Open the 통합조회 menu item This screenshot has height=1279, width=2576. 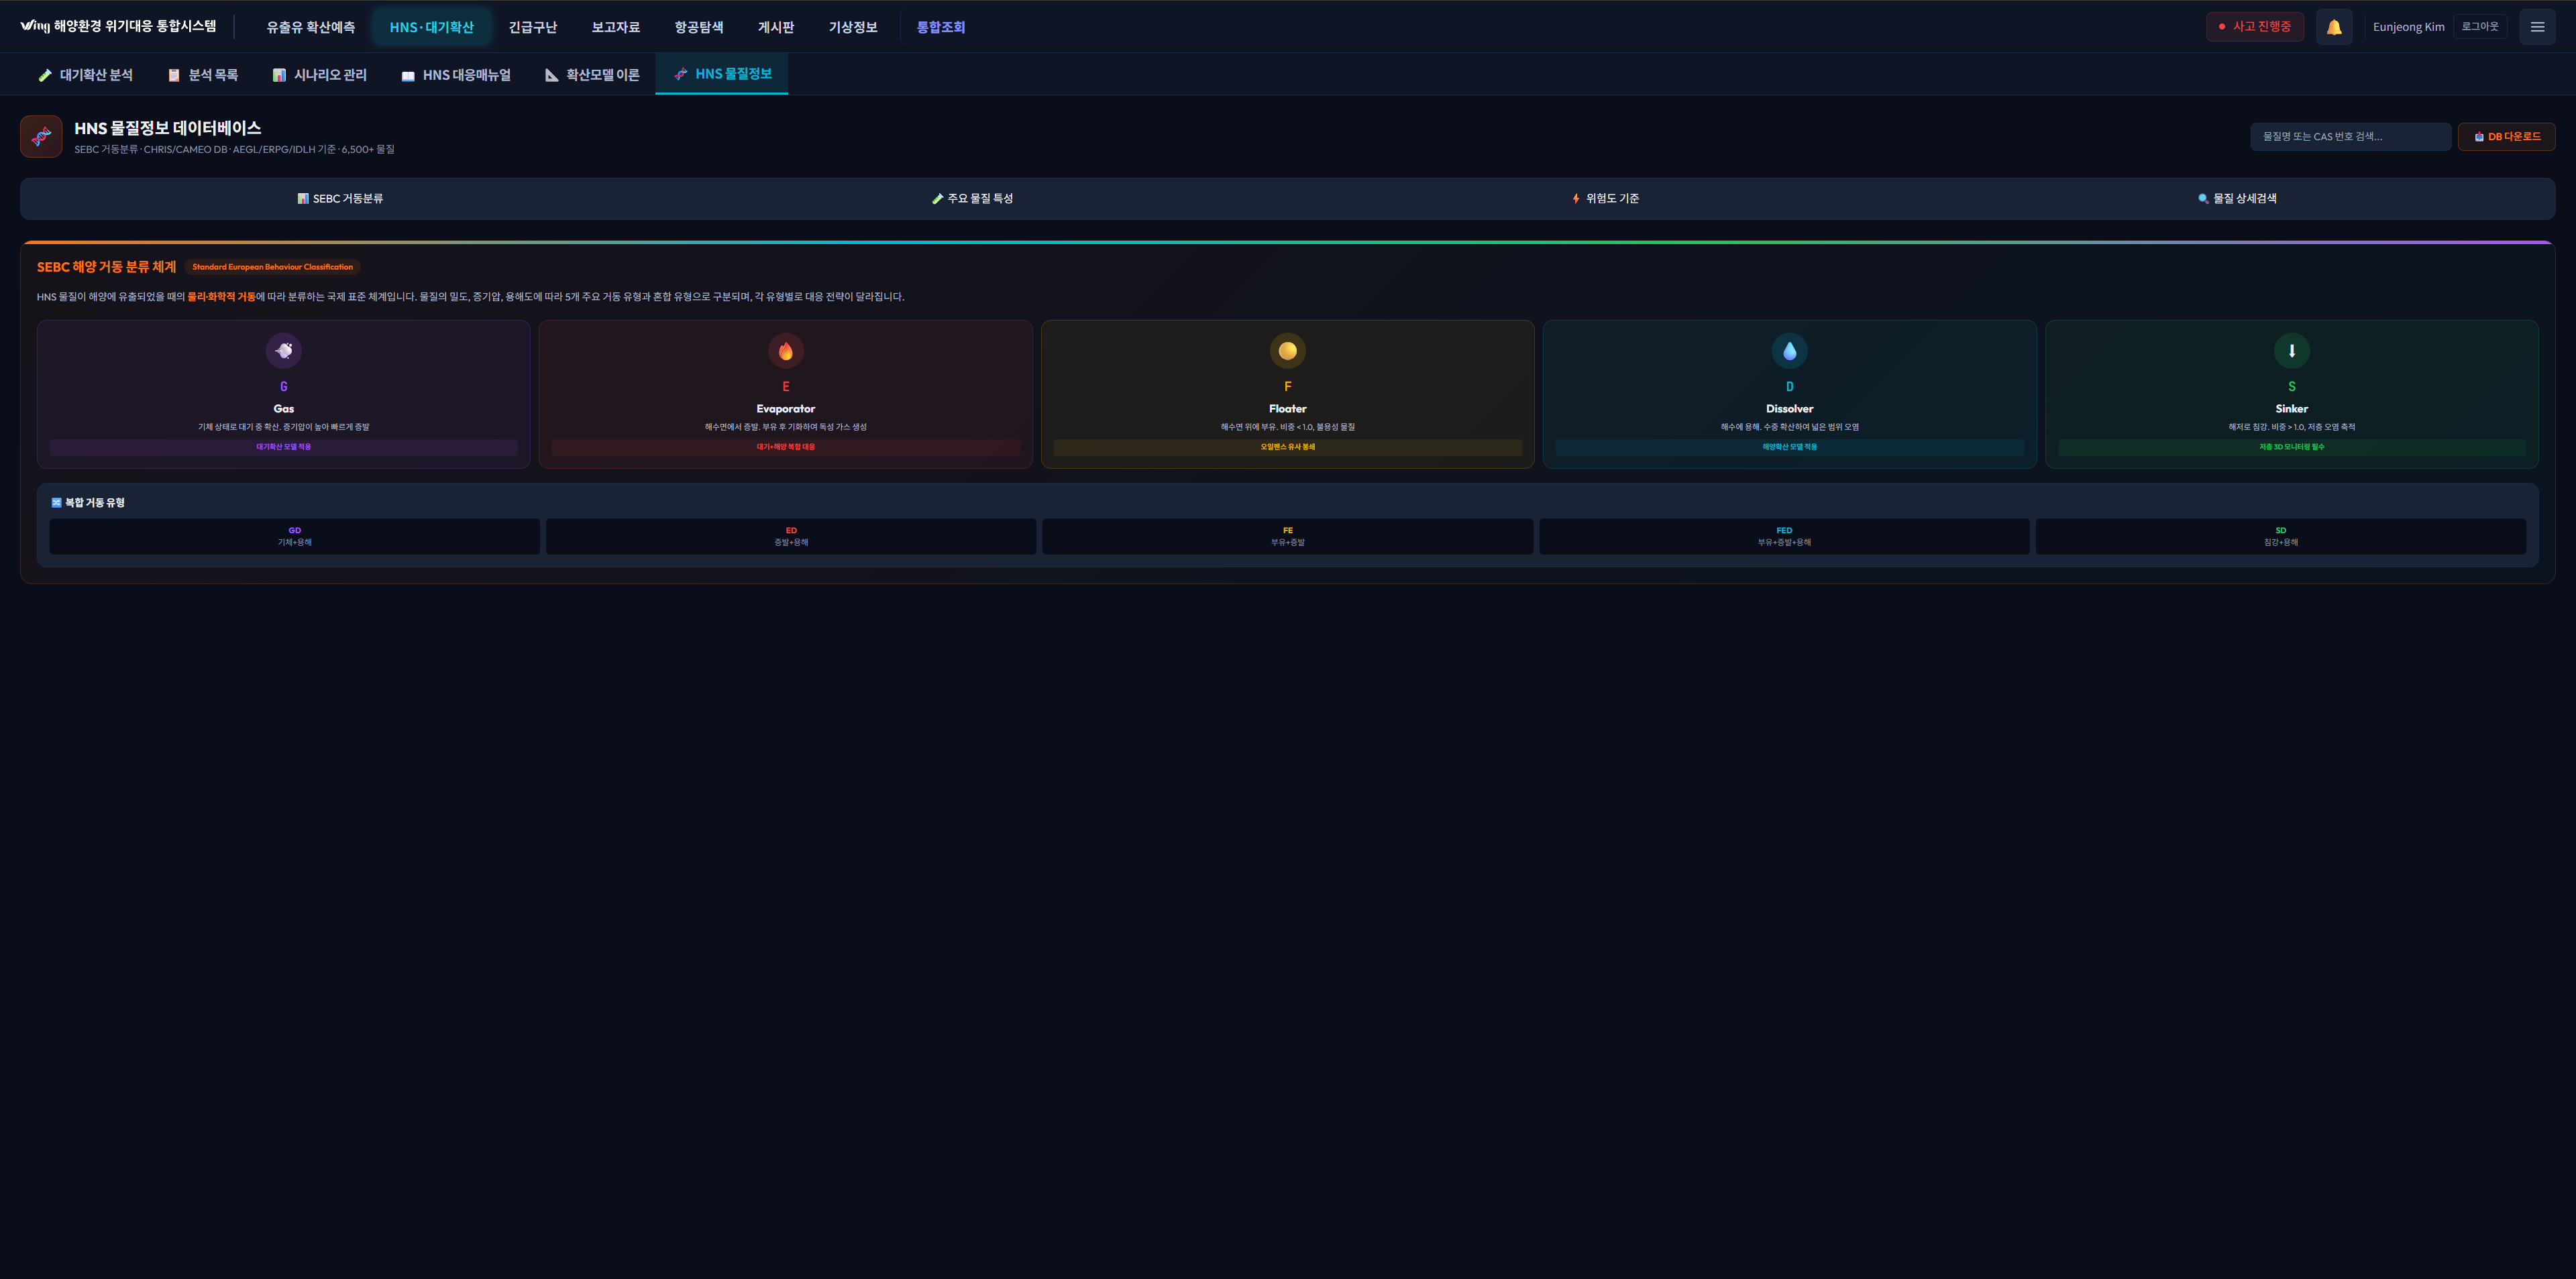click(x=940, y=27)
